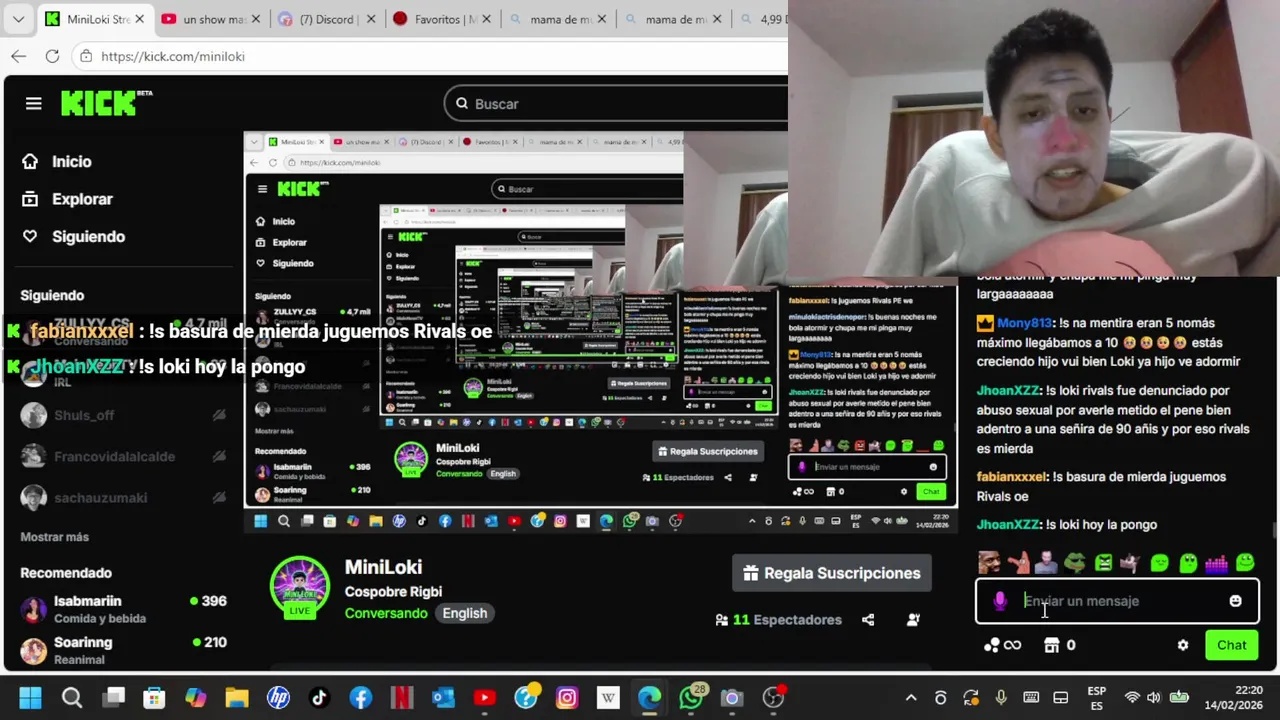Click the browser address bar URL

tap(172, 56)
